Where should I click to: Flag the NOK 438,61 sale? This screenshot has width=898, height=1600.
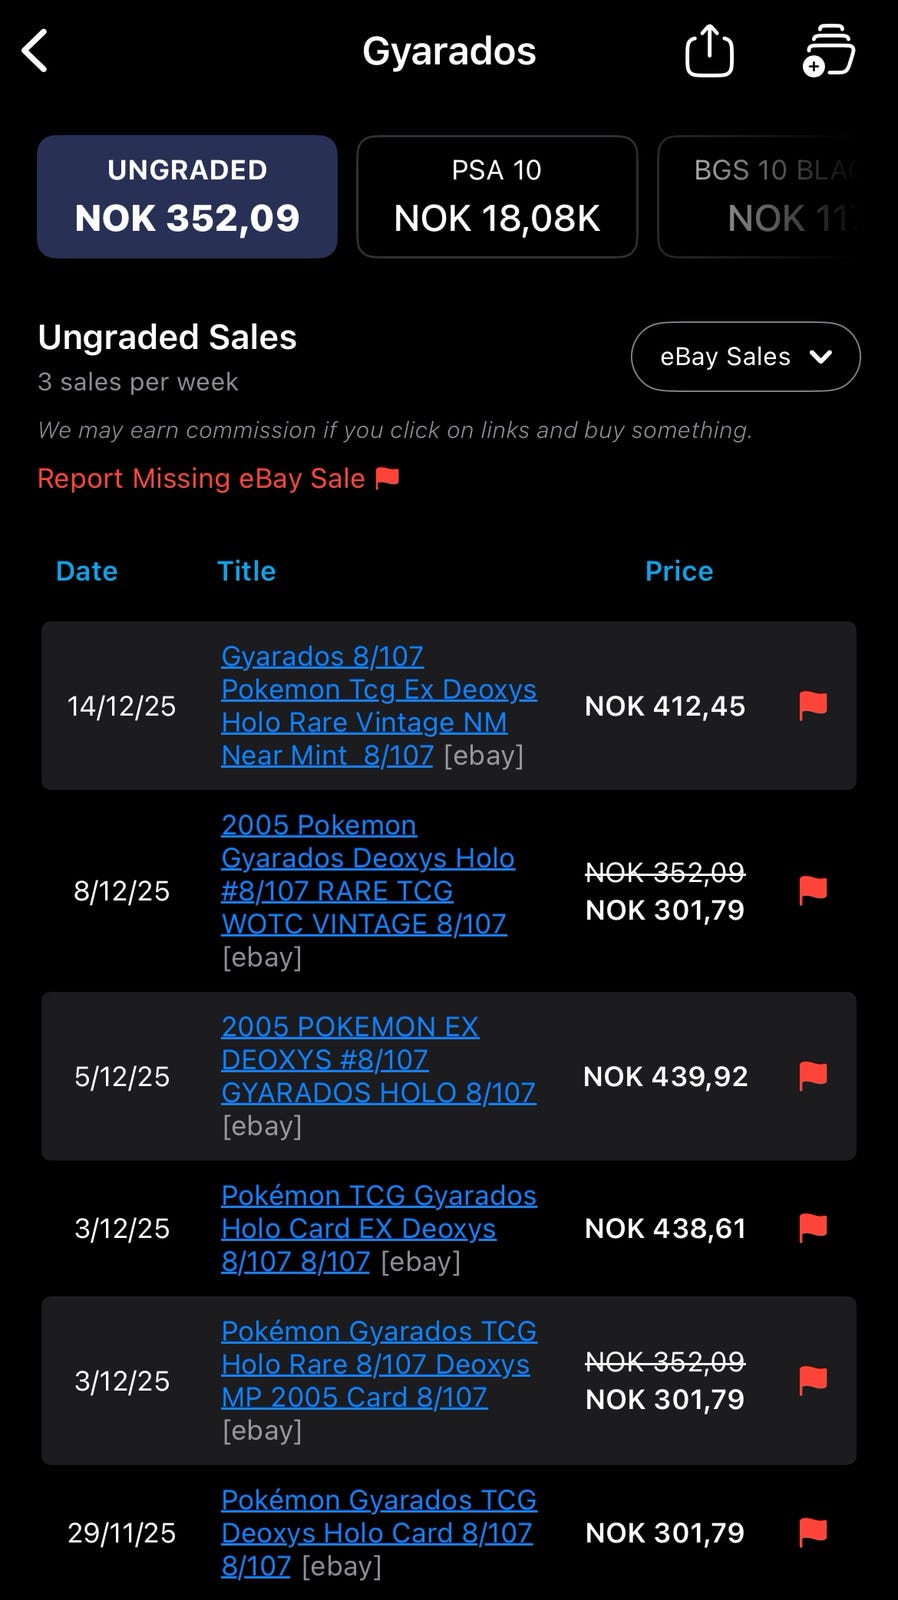pyautogui.click(x=813, y=1228)
